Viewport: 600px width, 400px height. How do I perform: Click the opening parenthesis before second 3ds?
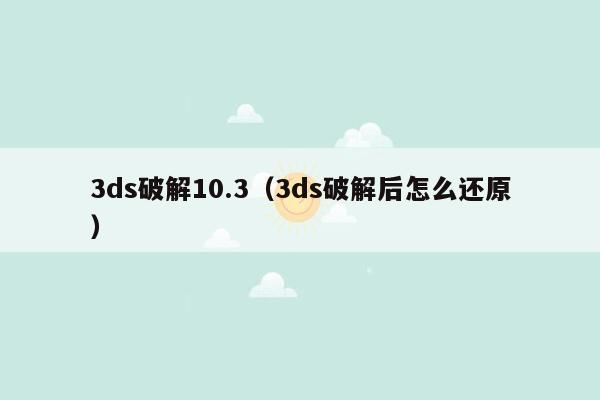(269, 189)
